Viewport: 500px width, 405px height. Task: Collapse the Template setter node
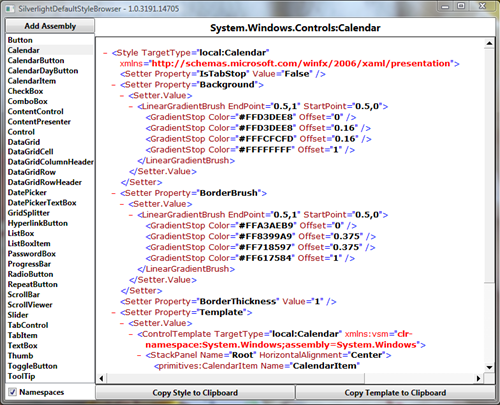pyautogui.click(x=114, y=313)
